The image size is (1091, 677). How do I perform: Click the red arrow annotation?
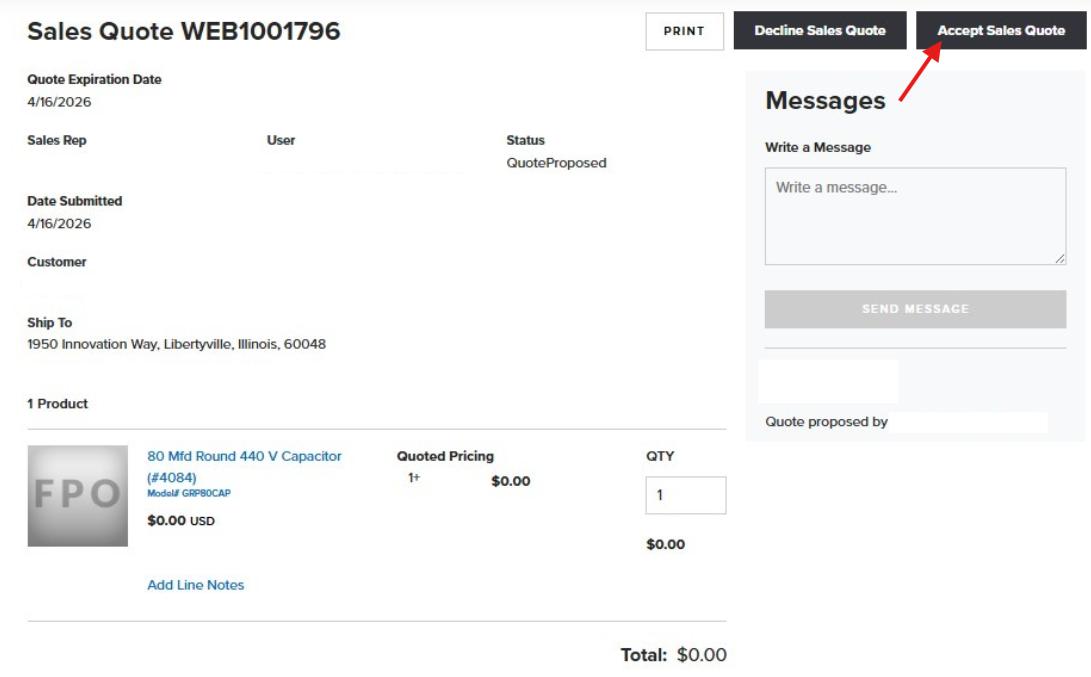(x=921, y=72)
